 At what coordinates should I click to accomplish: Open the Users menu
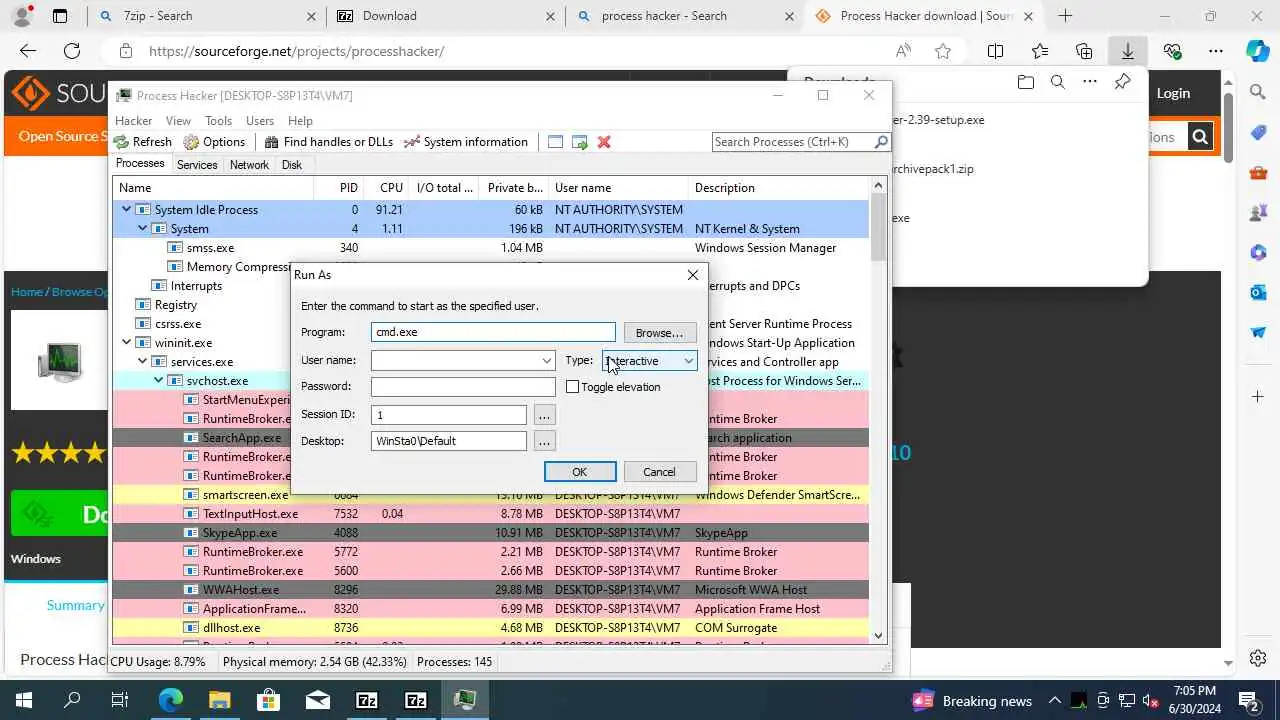260,121
